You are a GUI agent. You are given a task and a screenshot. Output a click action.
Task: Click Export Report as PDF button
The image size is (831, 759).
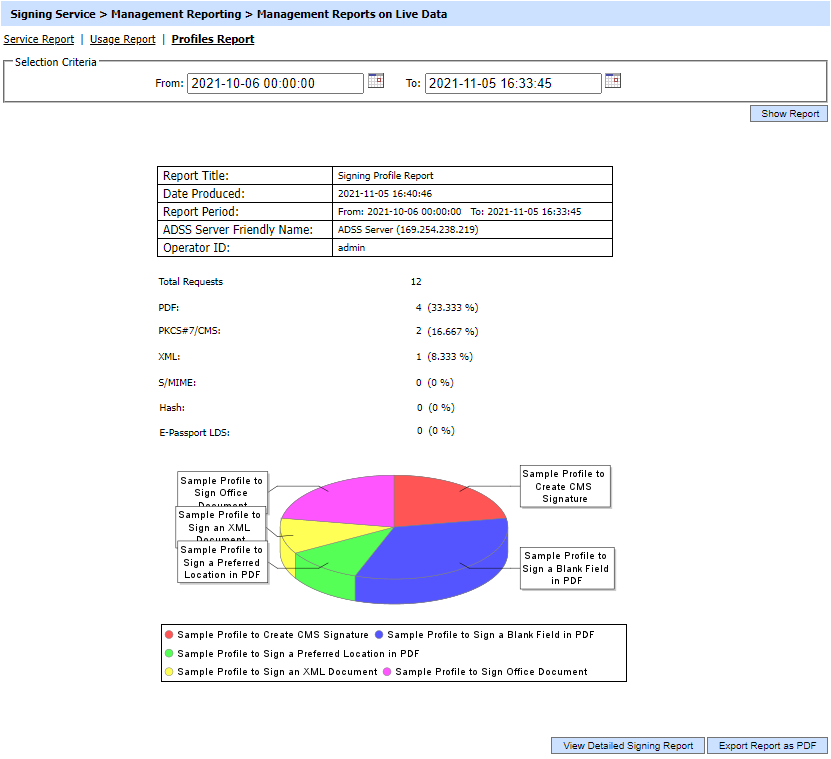(x=767, y=746)
